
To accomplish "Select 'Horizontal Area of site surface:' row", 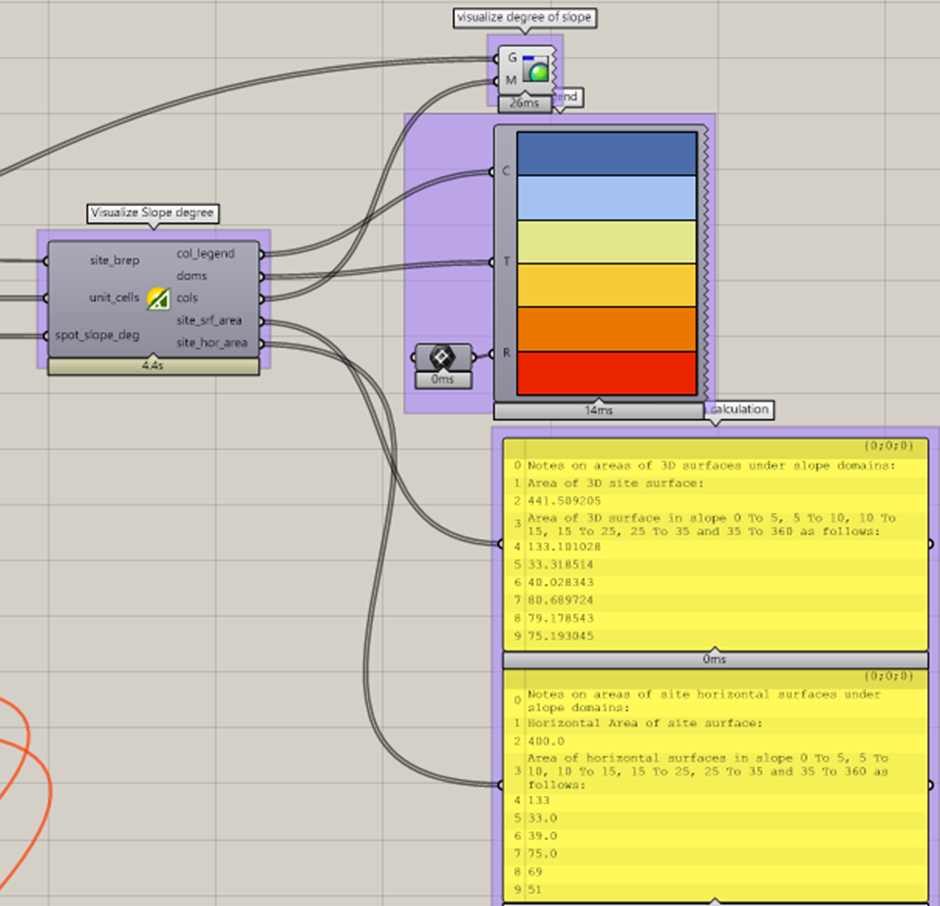I will pos(715,724).
